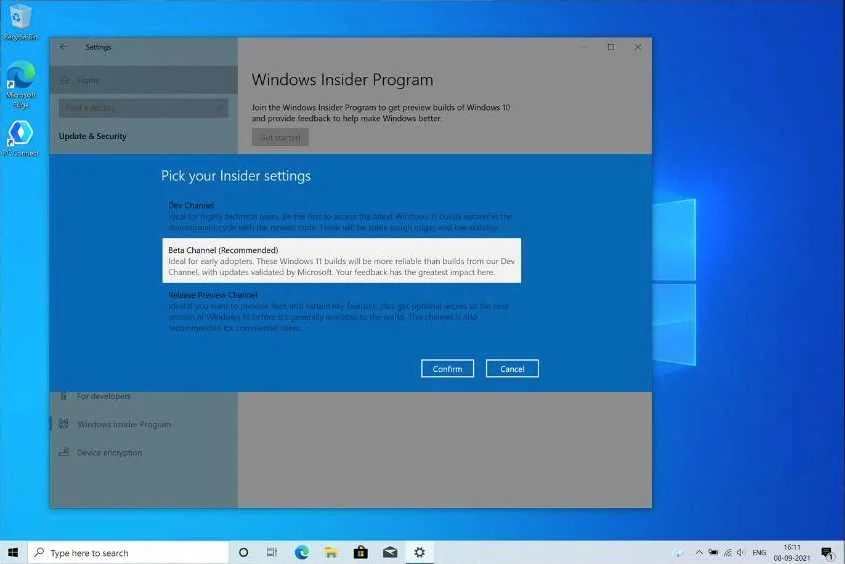Viewport: 845px width, 564px height.
Task: Cancel the Insider settings dialog
Action: click(512, 368)
